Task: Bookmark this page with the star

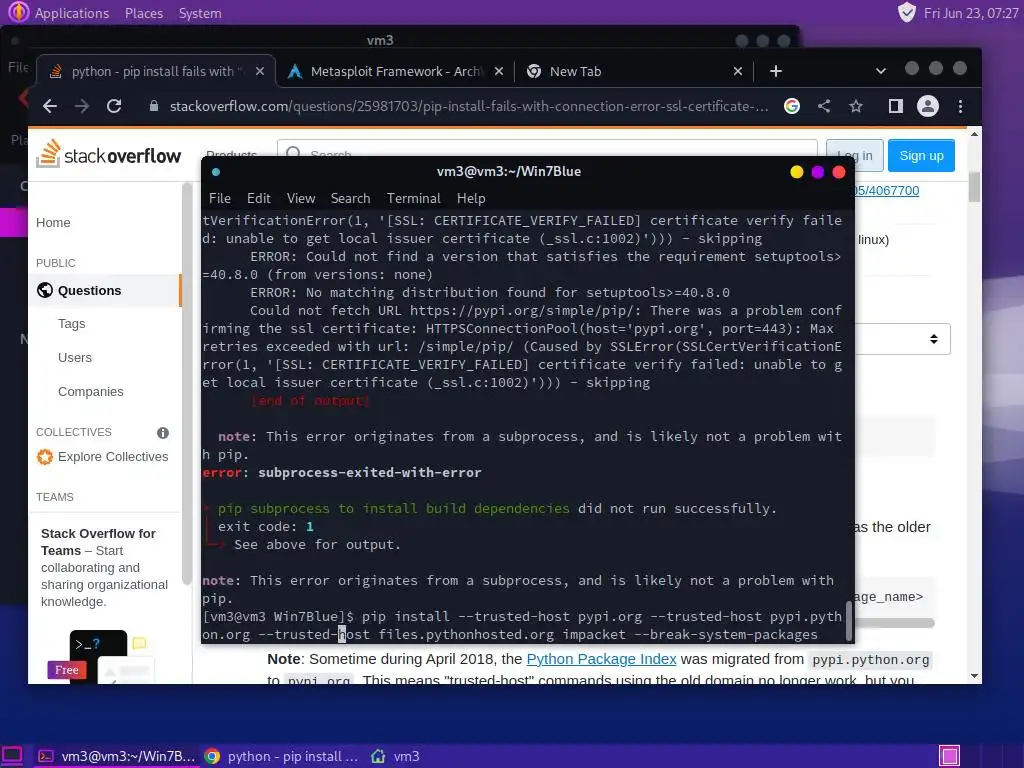Action: pyautogui.click(x=856, y=106)
